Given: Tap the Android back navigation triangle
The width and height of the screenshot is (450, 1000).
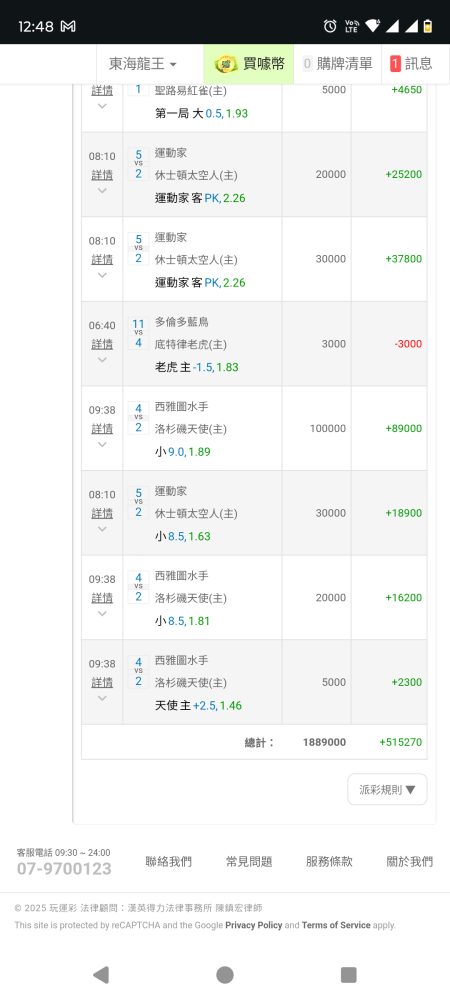Looking at the screenshot, I should click(100, 974).
